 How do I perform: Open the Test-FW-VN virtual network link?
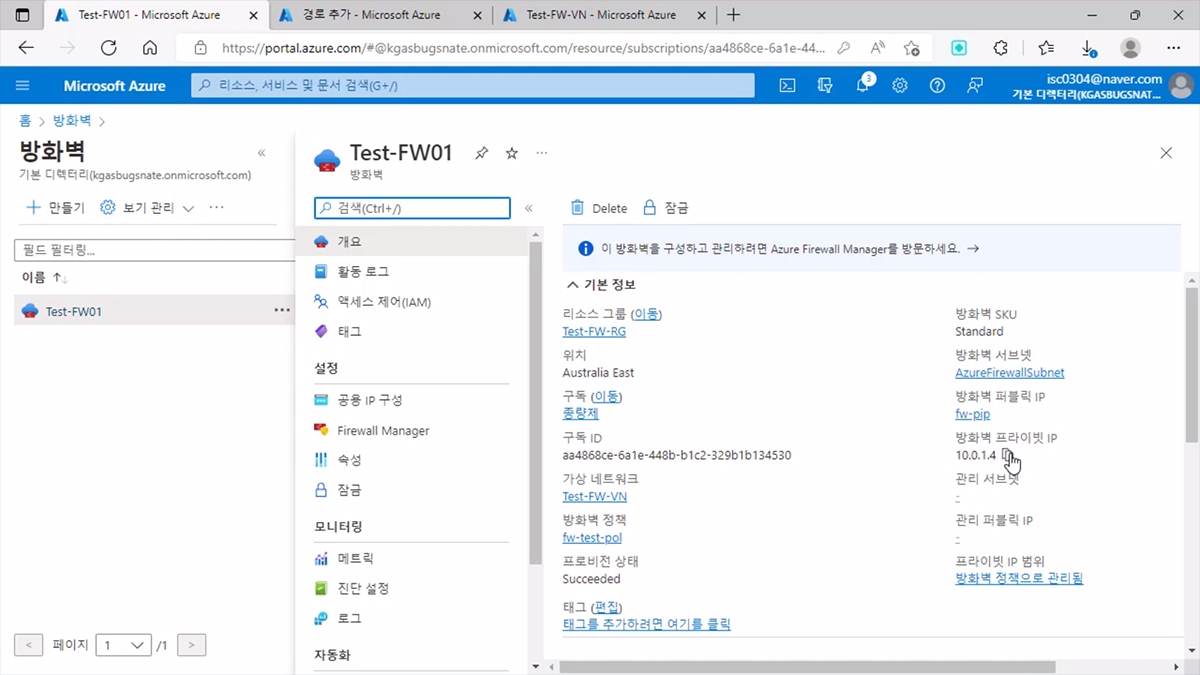(x=595, y=496)
